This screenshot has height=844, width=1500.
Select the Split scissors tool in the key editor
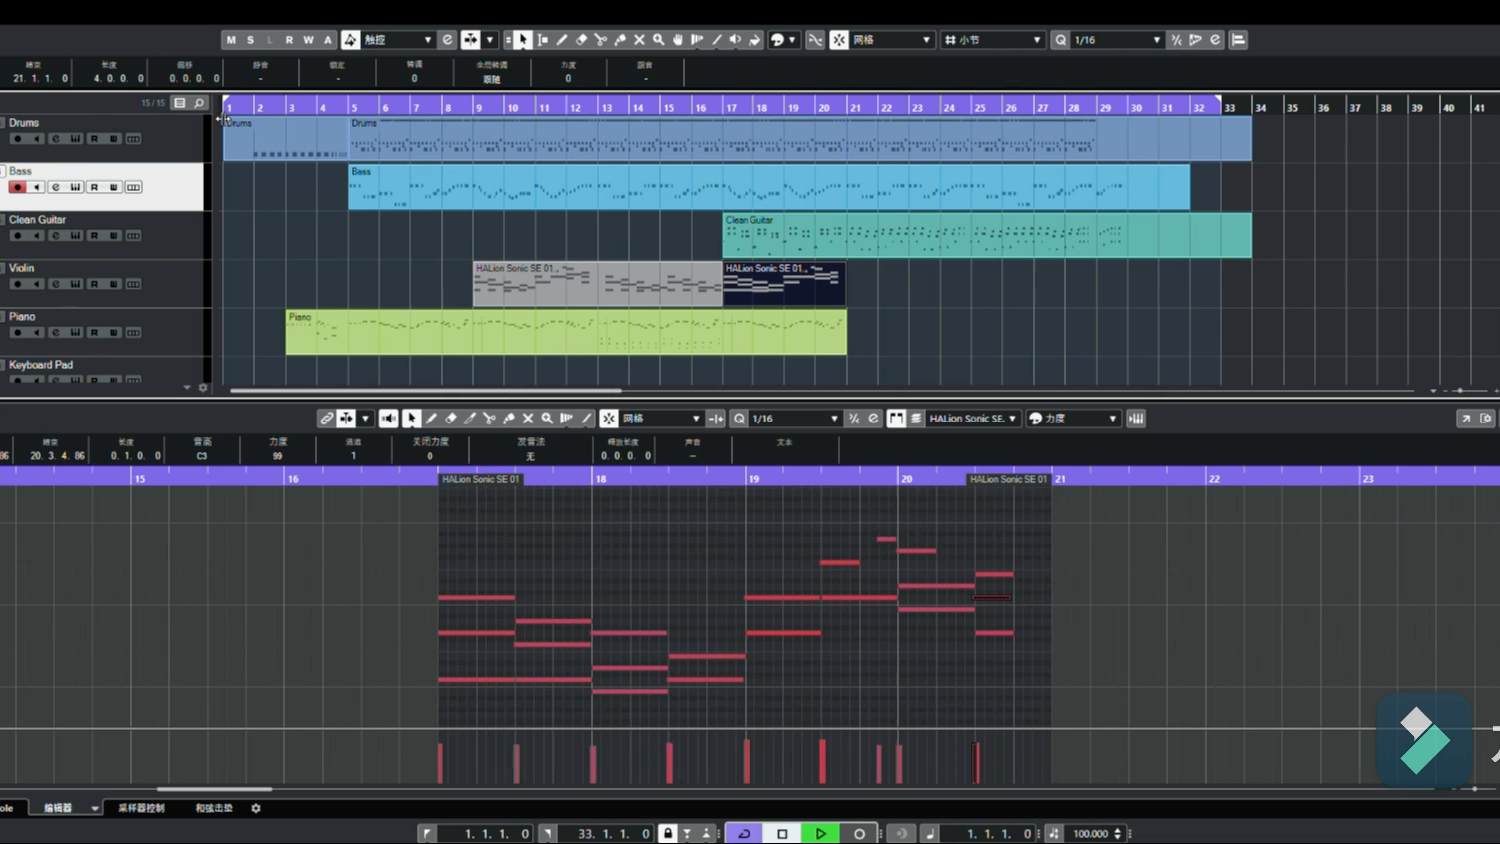[489, 418]
